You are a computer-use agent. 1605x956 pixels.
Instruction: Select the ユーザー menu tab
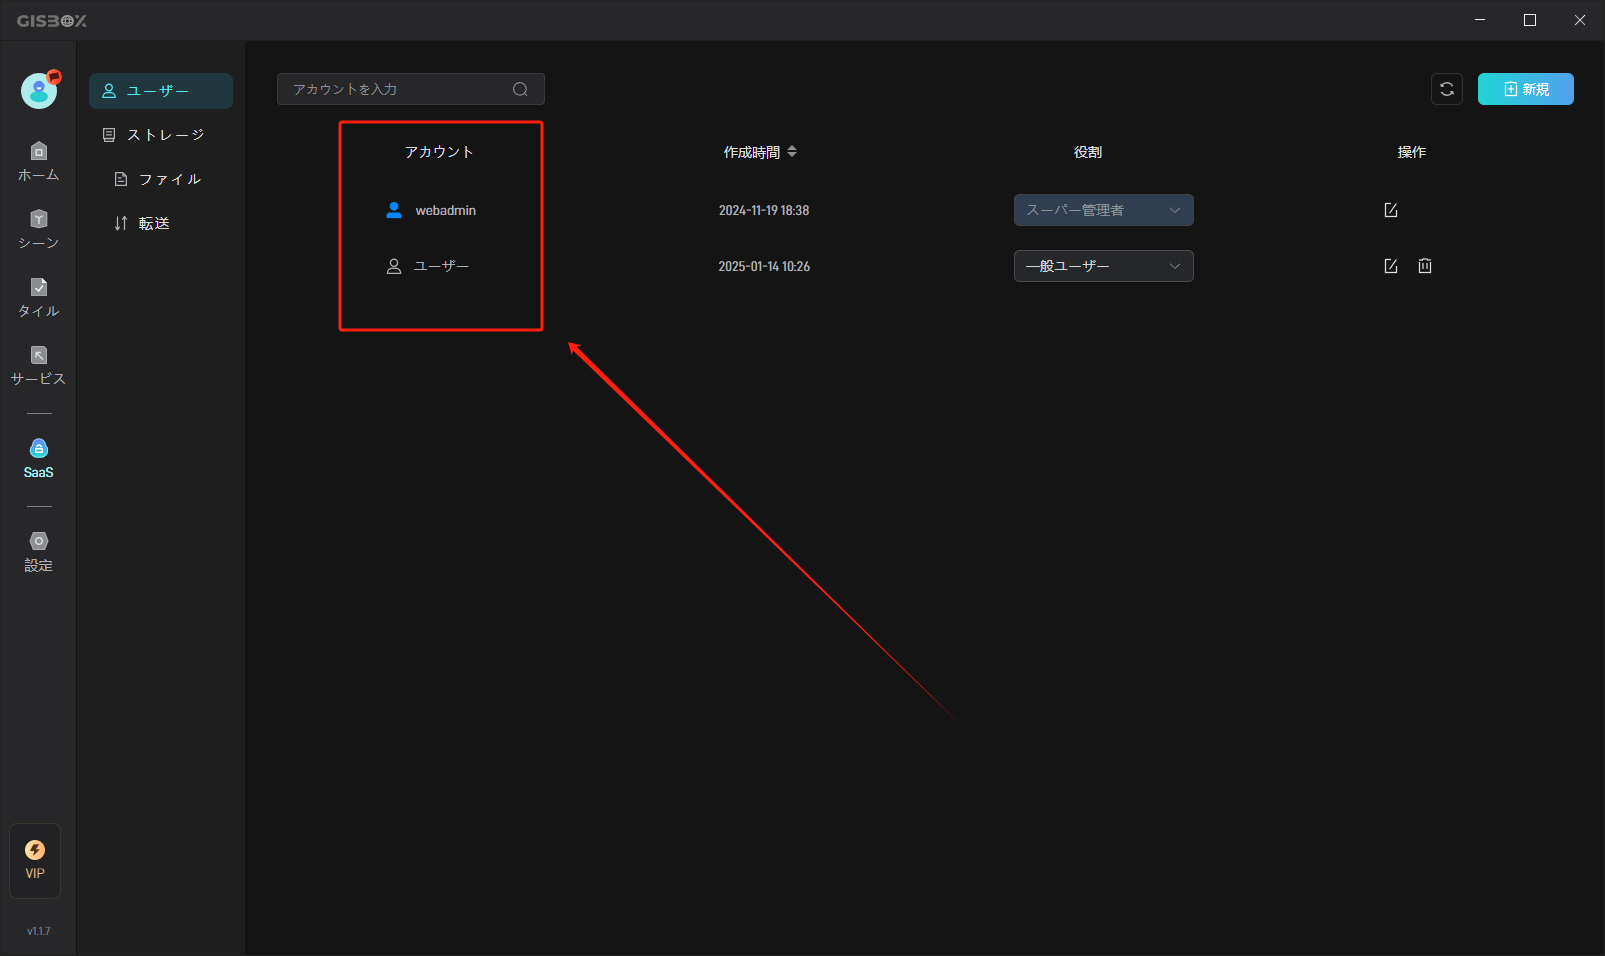[161, 91]
